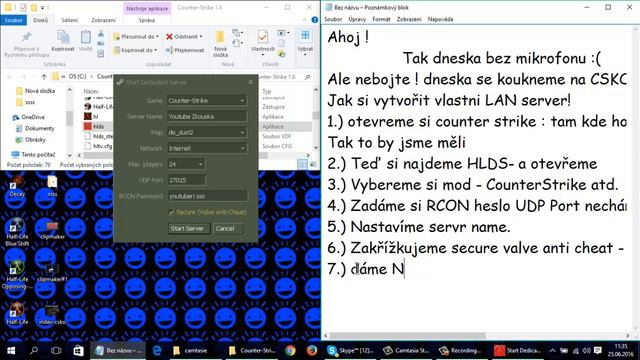Select OneDrive in navigation pane
This screenshot has width=640, height=360.
click(29, 117)
